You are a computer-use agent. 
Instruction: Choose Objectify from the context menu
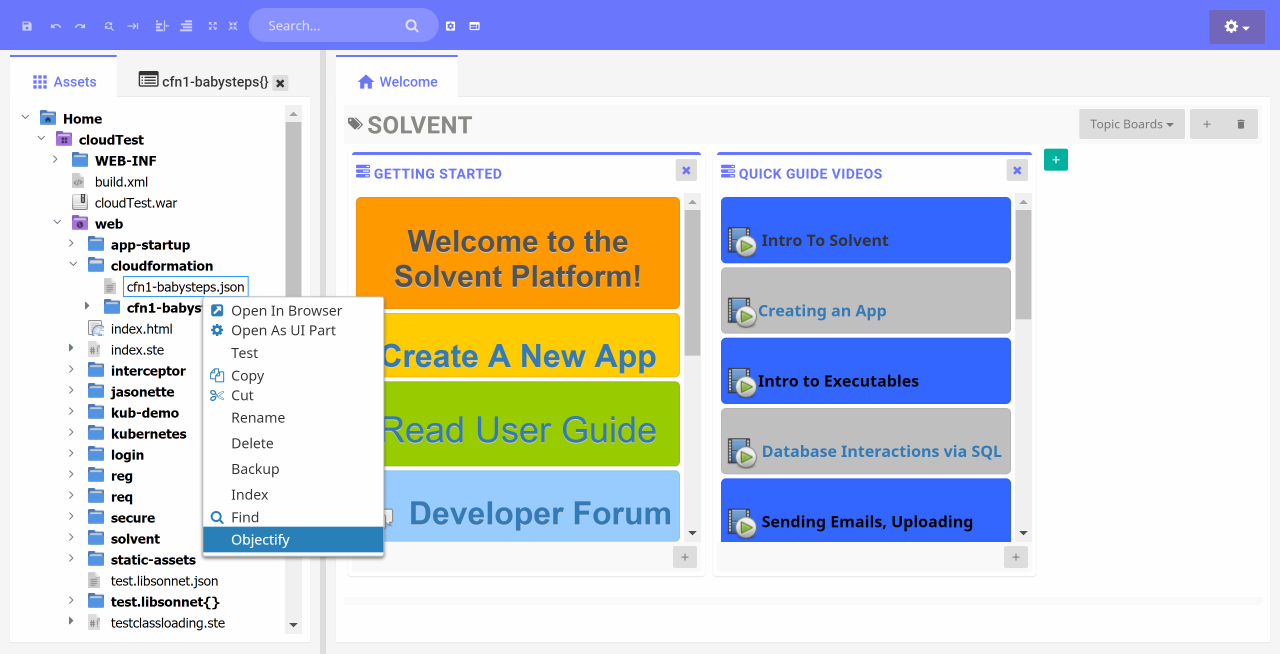pos(260,540)
